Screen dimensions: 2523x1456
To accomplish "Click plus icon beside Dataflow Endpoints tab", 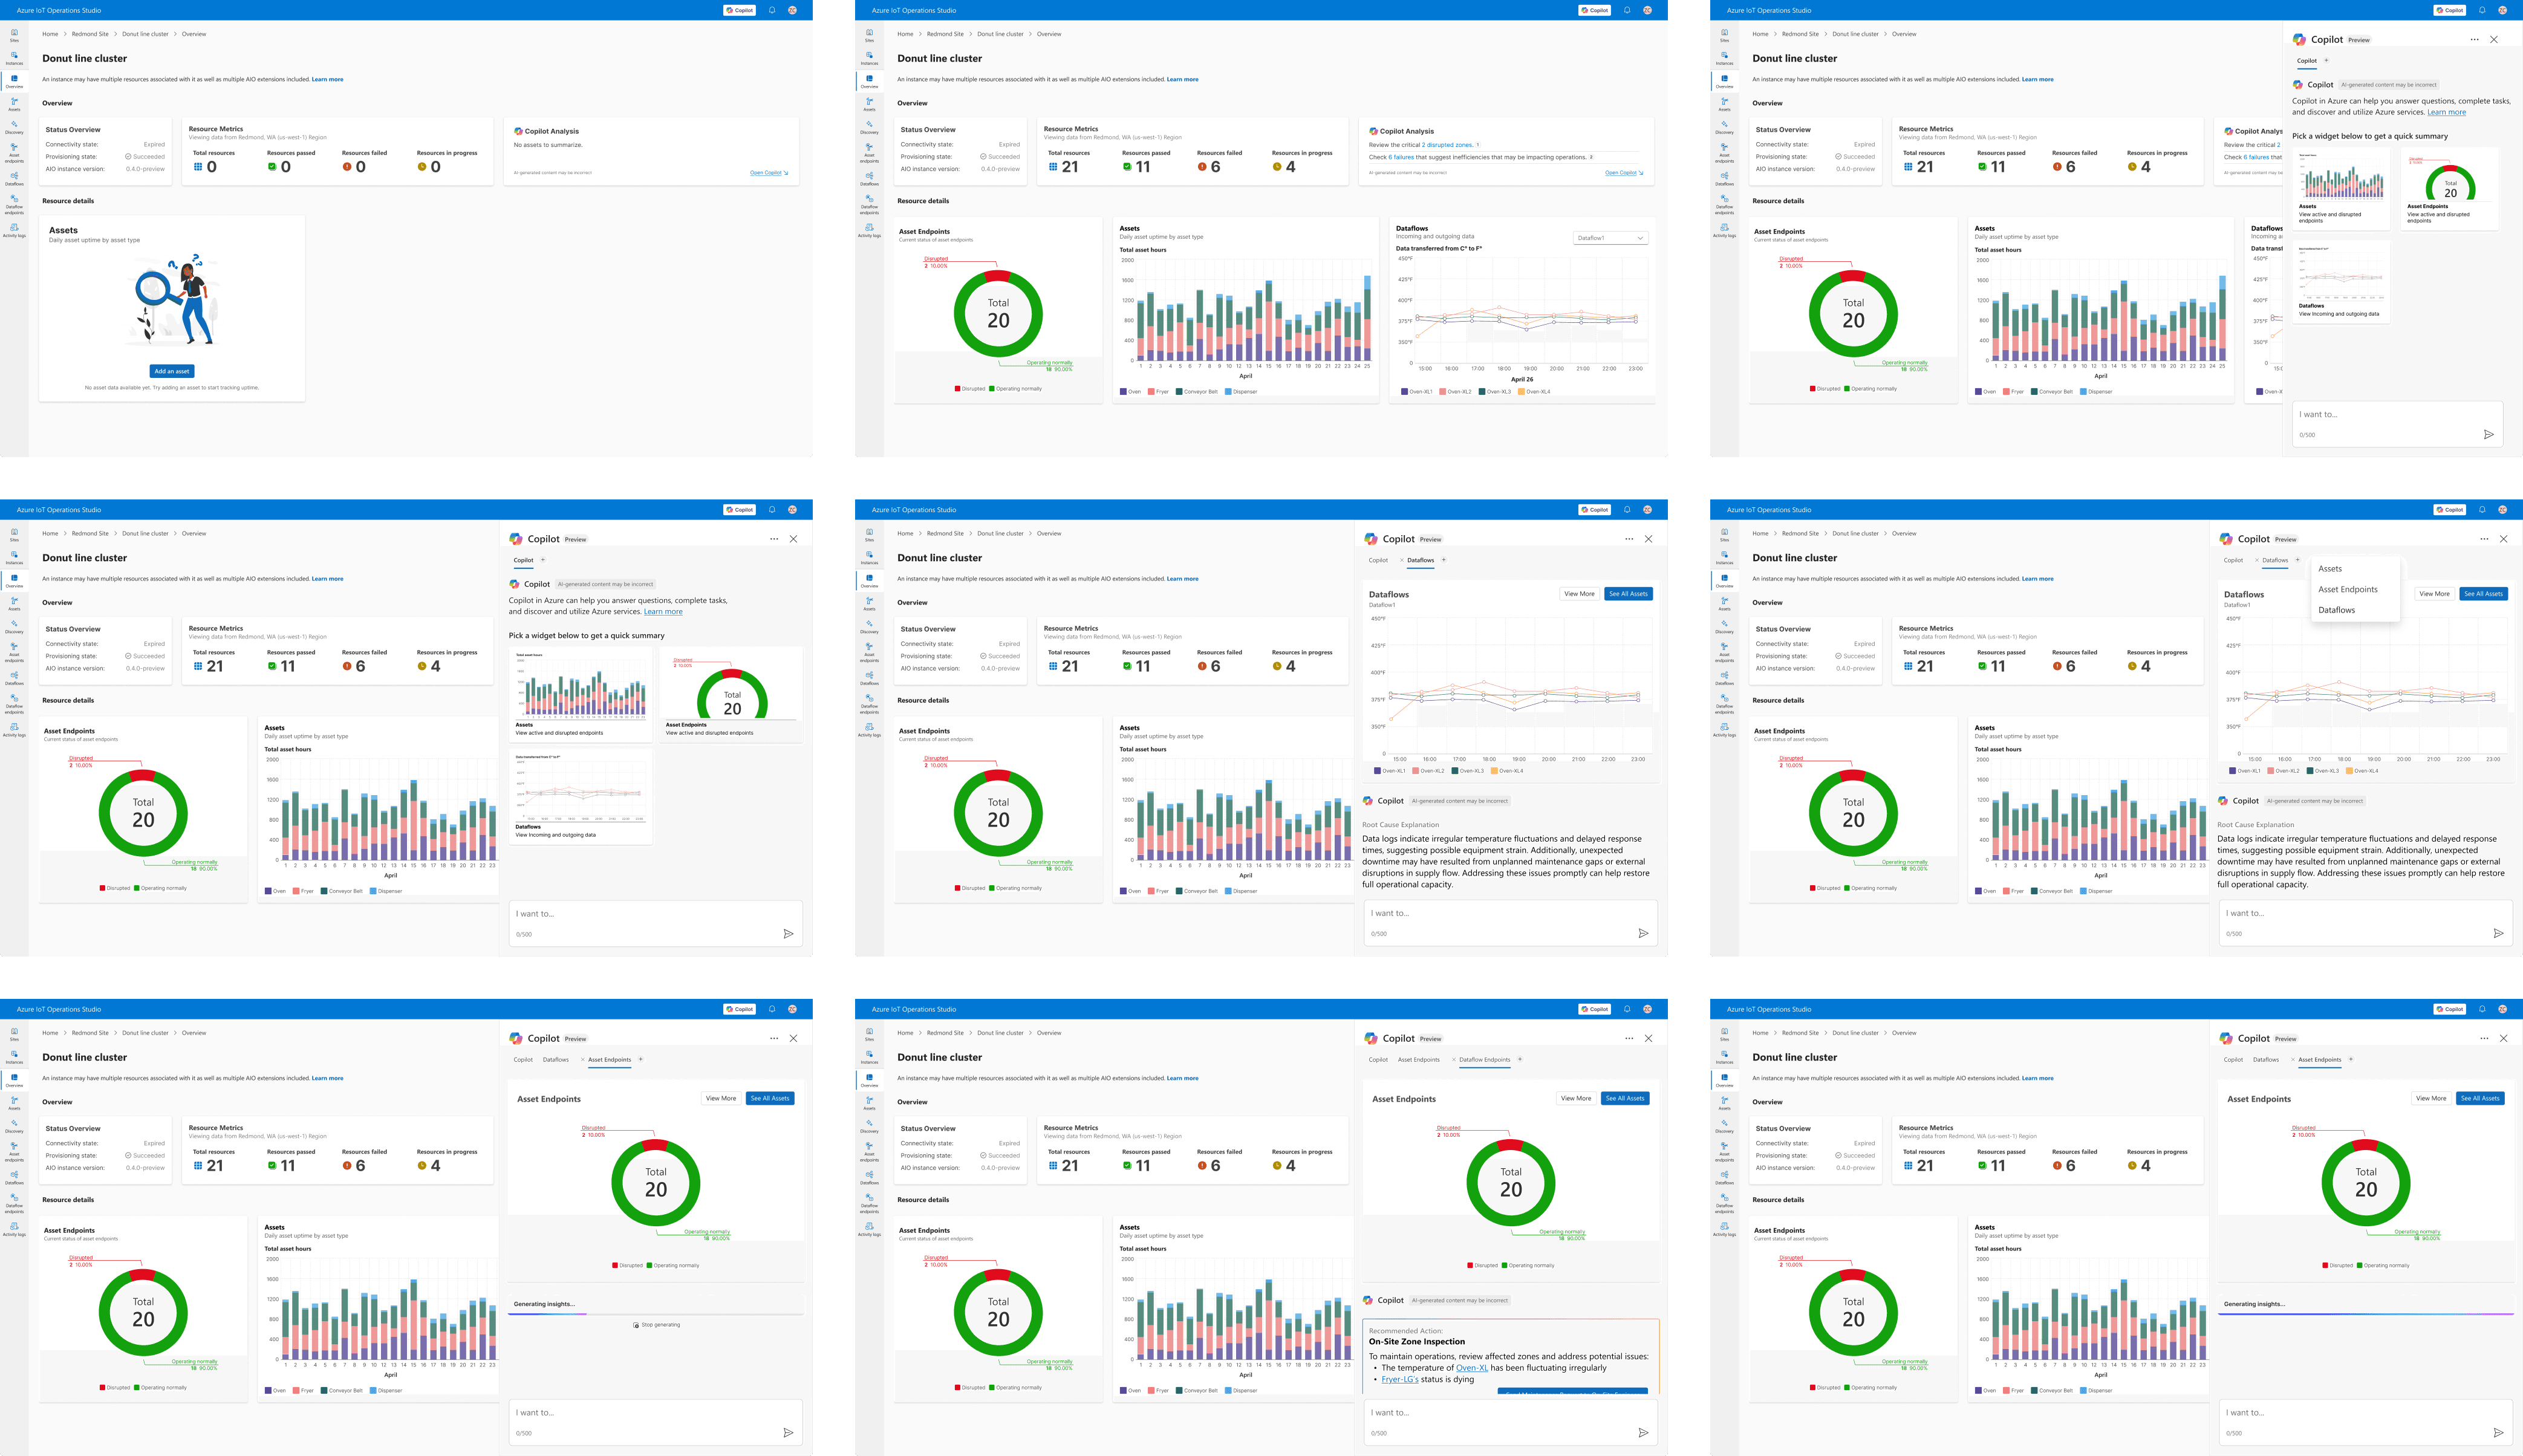I will click(x=1520, y=1059).
